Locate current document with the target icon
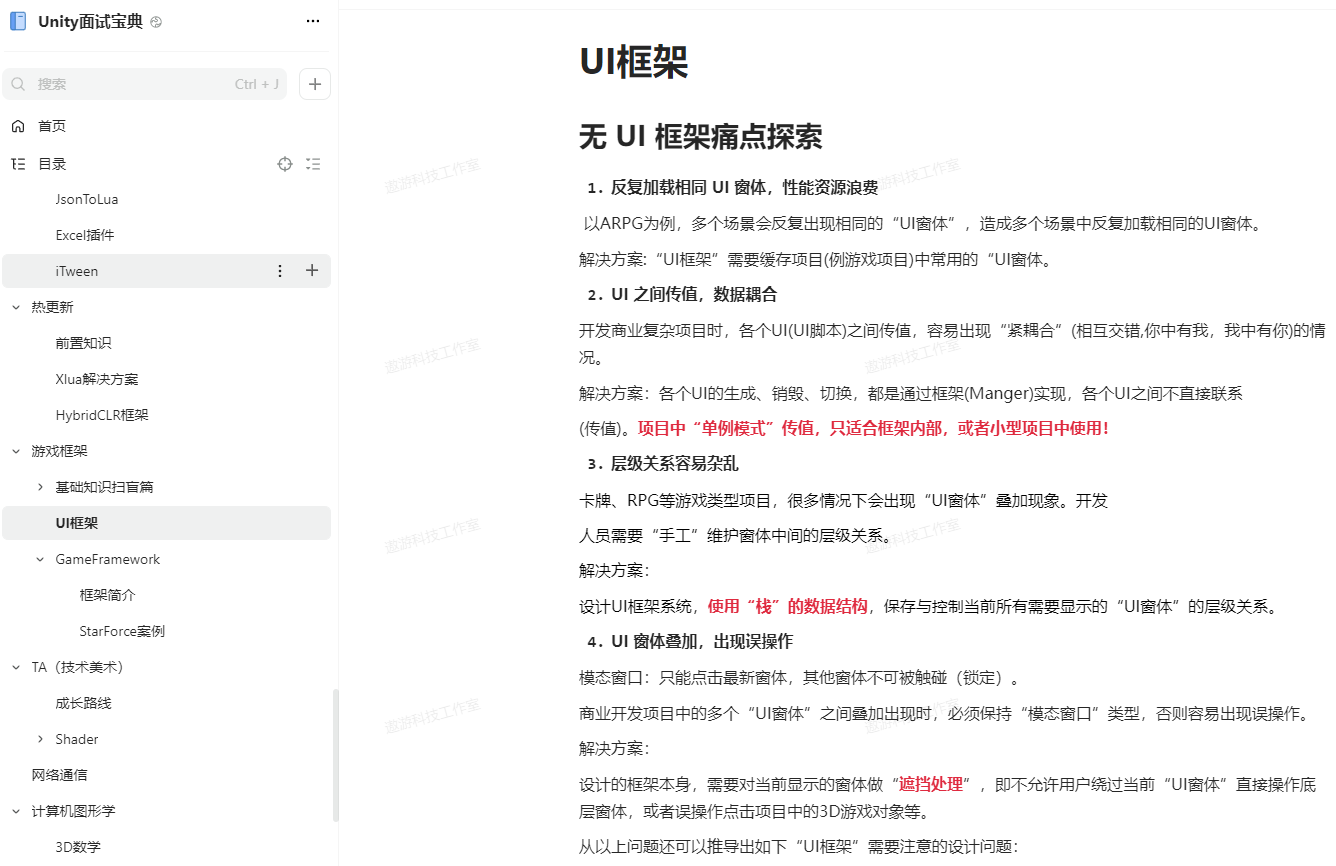Viewport: 1336px width, 866px height. (285, 164)
